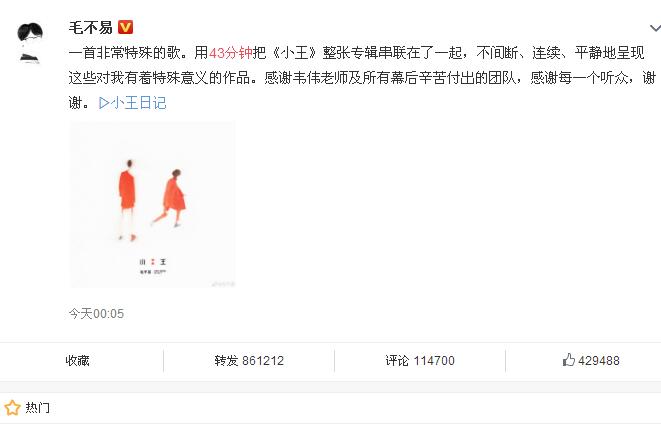Select the 热门 hot comments tab

pos(38,408)
